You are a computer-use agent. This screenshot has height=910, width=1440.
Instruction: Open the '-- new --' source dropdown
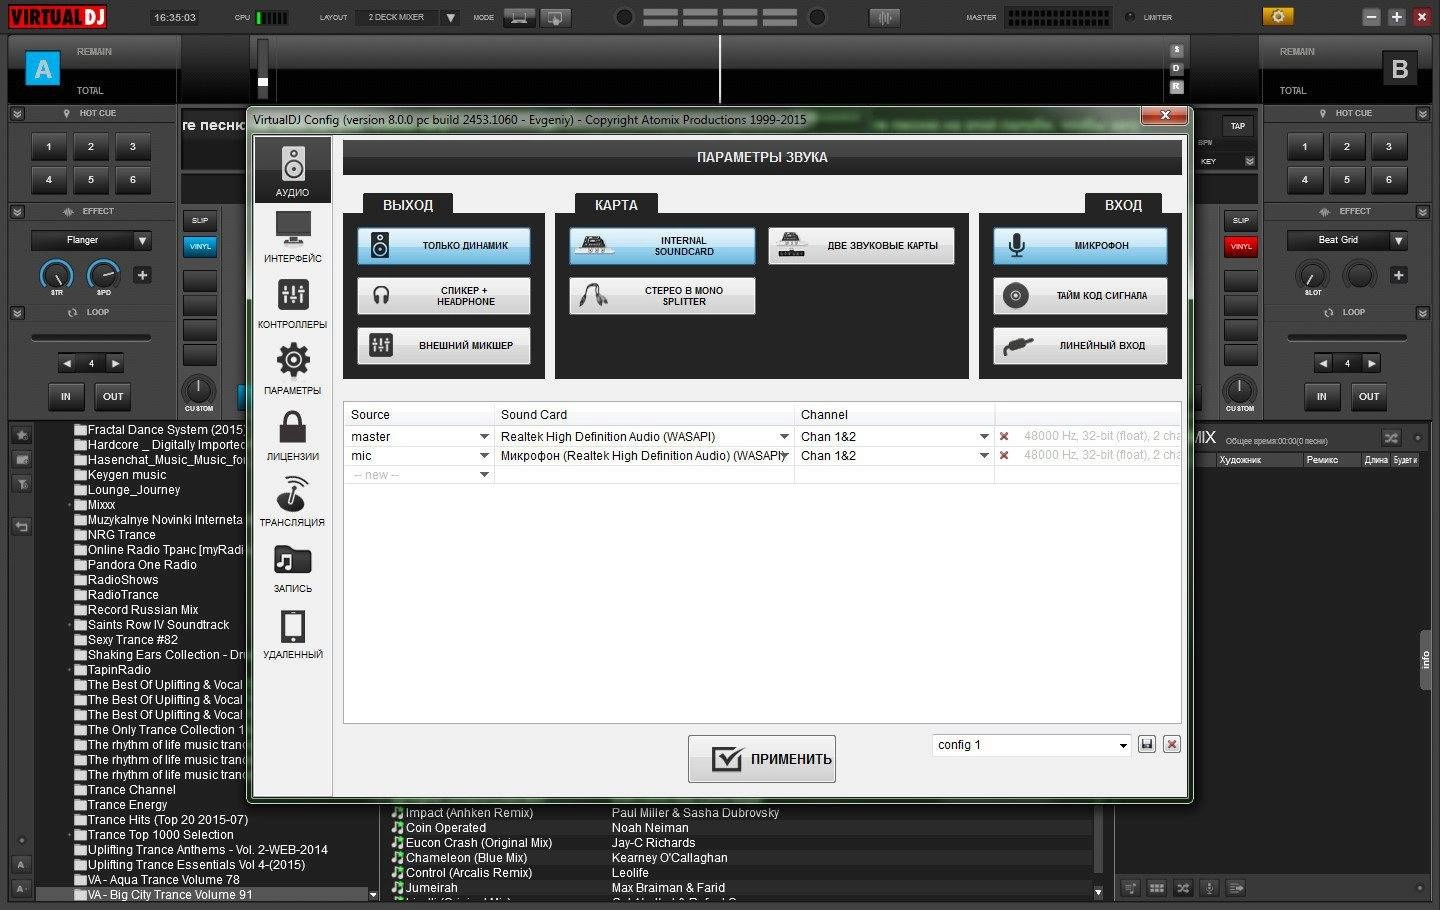pyautogui.click(x=484, y=475)
